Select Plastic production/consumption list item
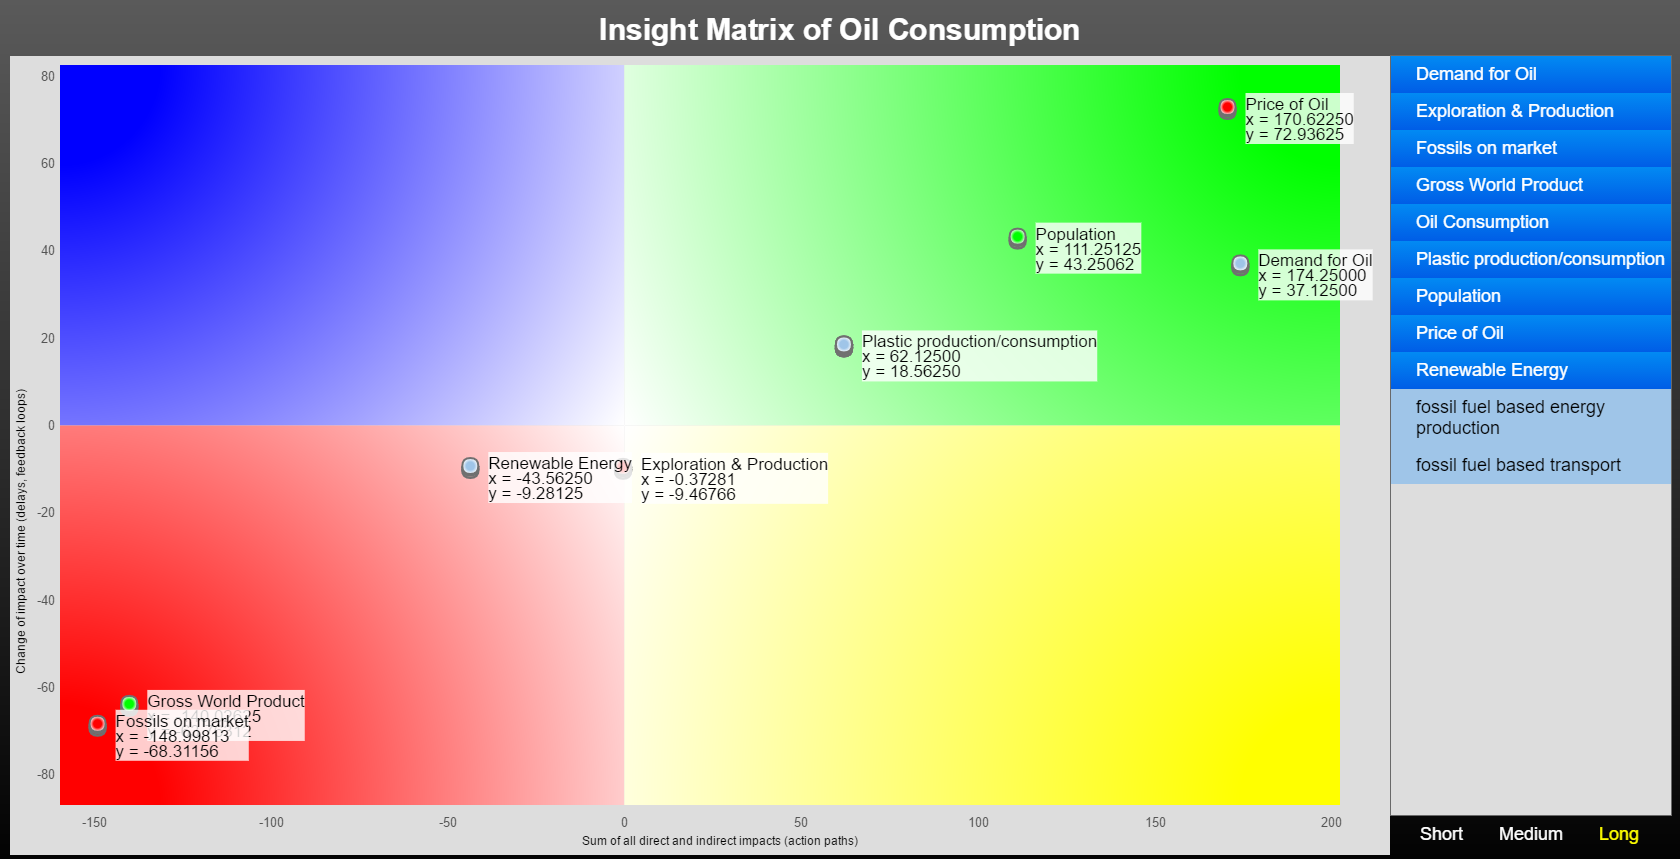Image resolution: width=1680 pixels, height=859 pixels. click(x=1531, y=259)
